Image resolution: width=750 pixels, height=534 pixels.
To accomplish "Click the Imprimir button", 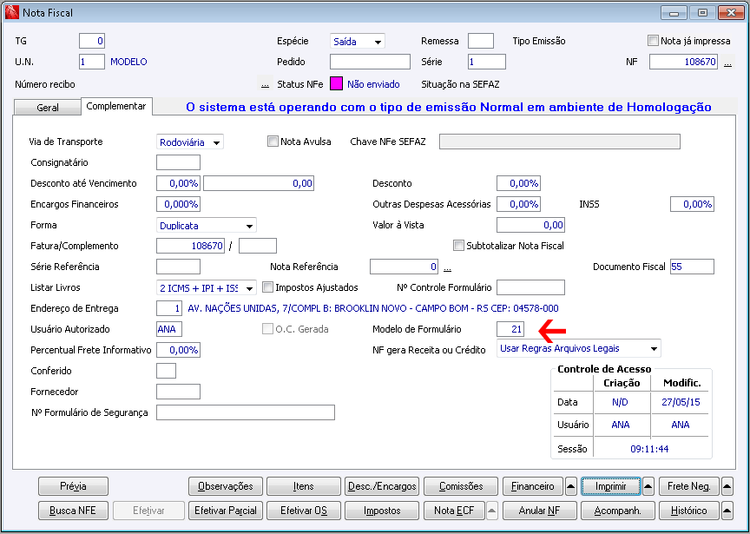I will pyautogui.click(x=611, y=487).
